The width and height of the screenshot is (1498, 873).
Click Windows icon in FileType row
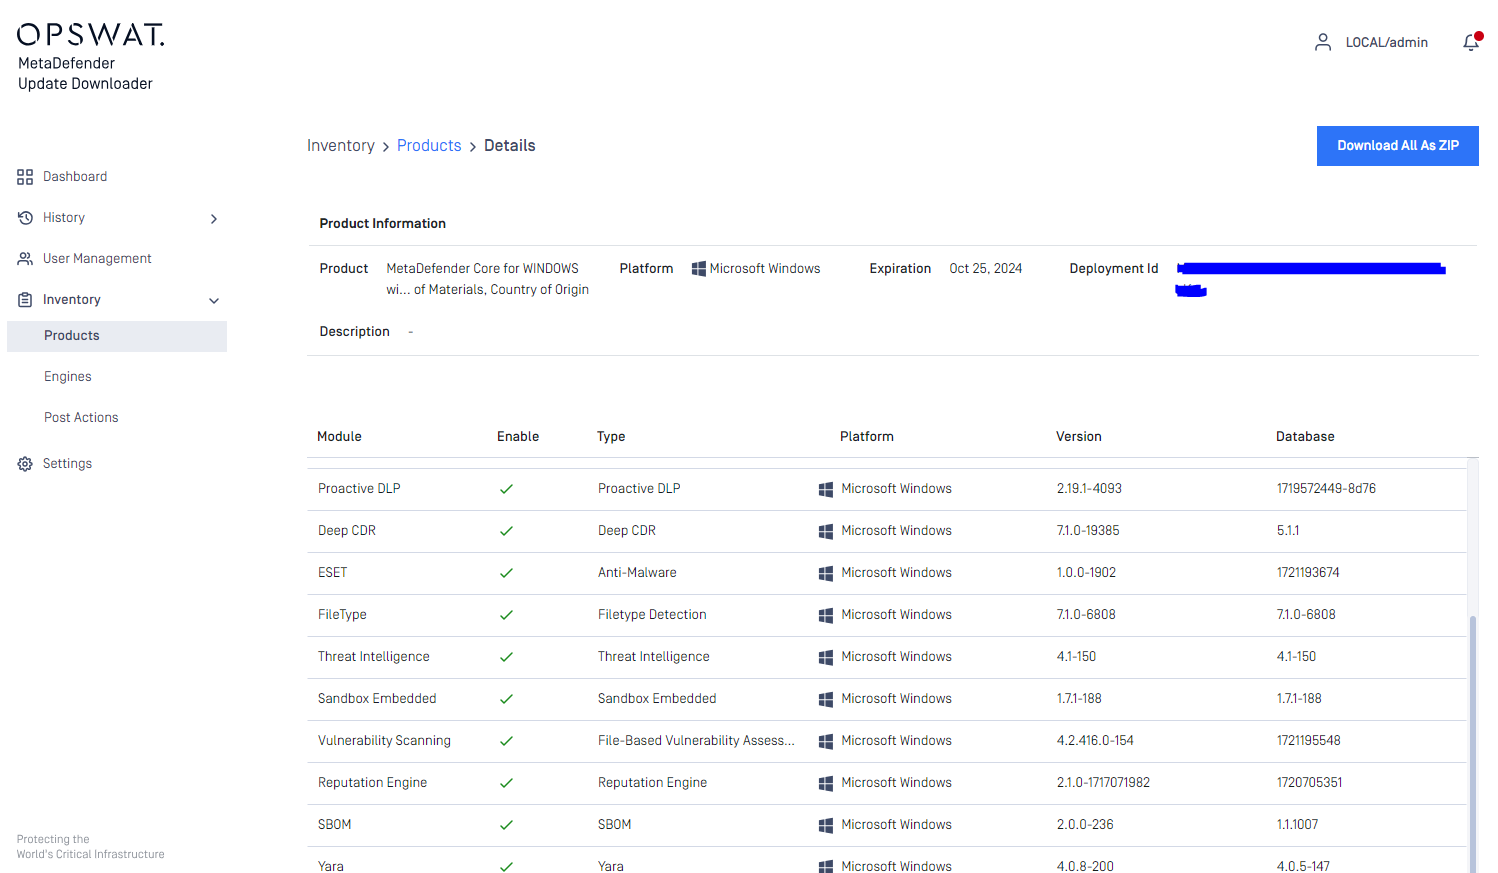point(826,615)
